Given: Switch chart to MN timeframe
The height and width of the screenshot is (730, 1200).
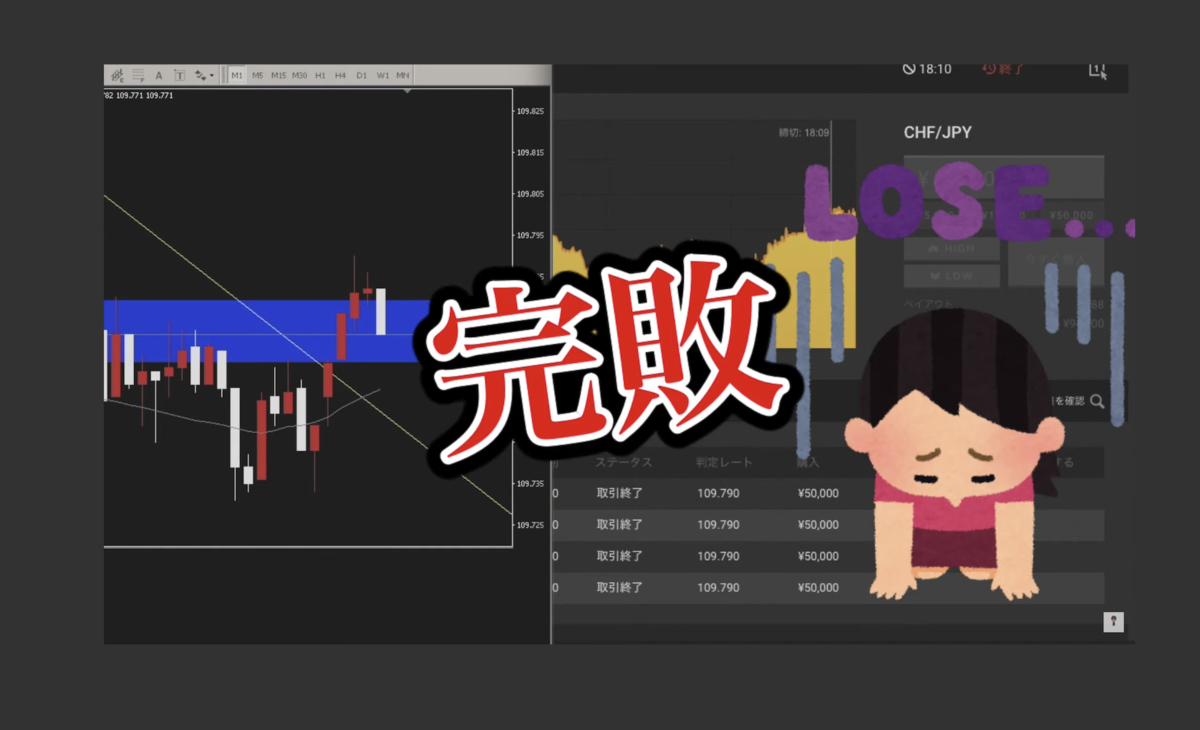Looking at the screenshot, I should [x=402, y=75].
